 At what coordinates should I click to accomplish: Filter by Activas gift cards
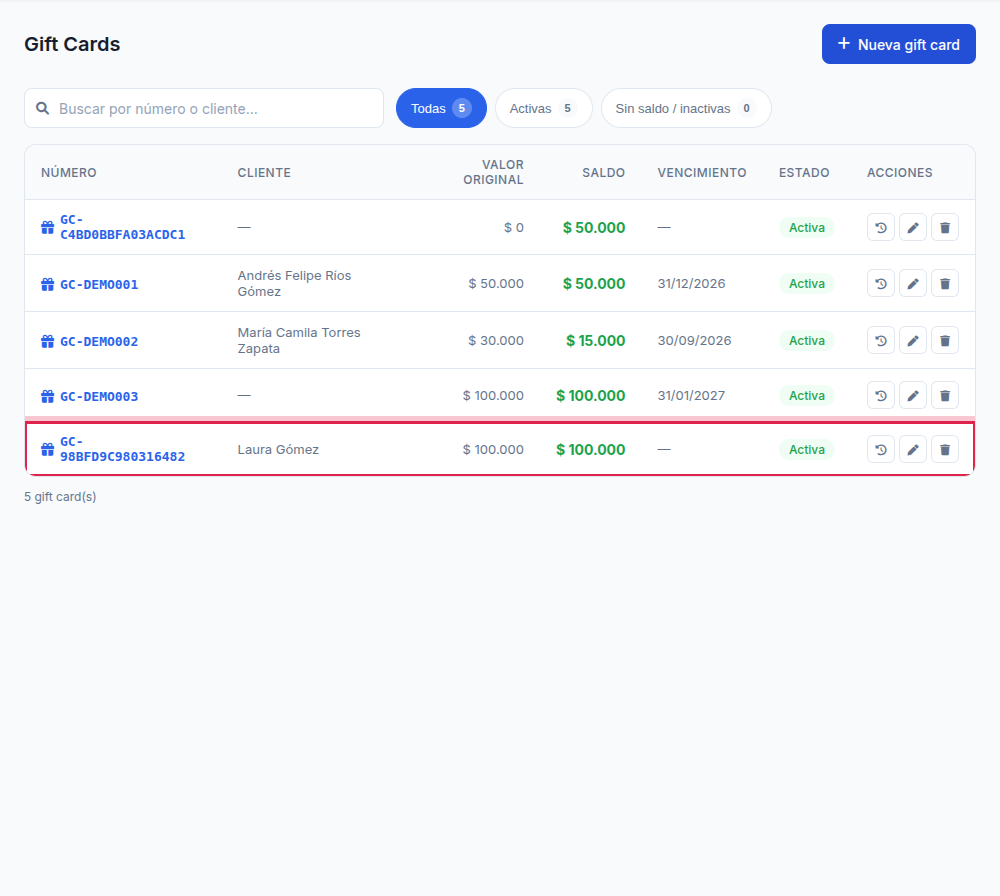coord(543,108)
